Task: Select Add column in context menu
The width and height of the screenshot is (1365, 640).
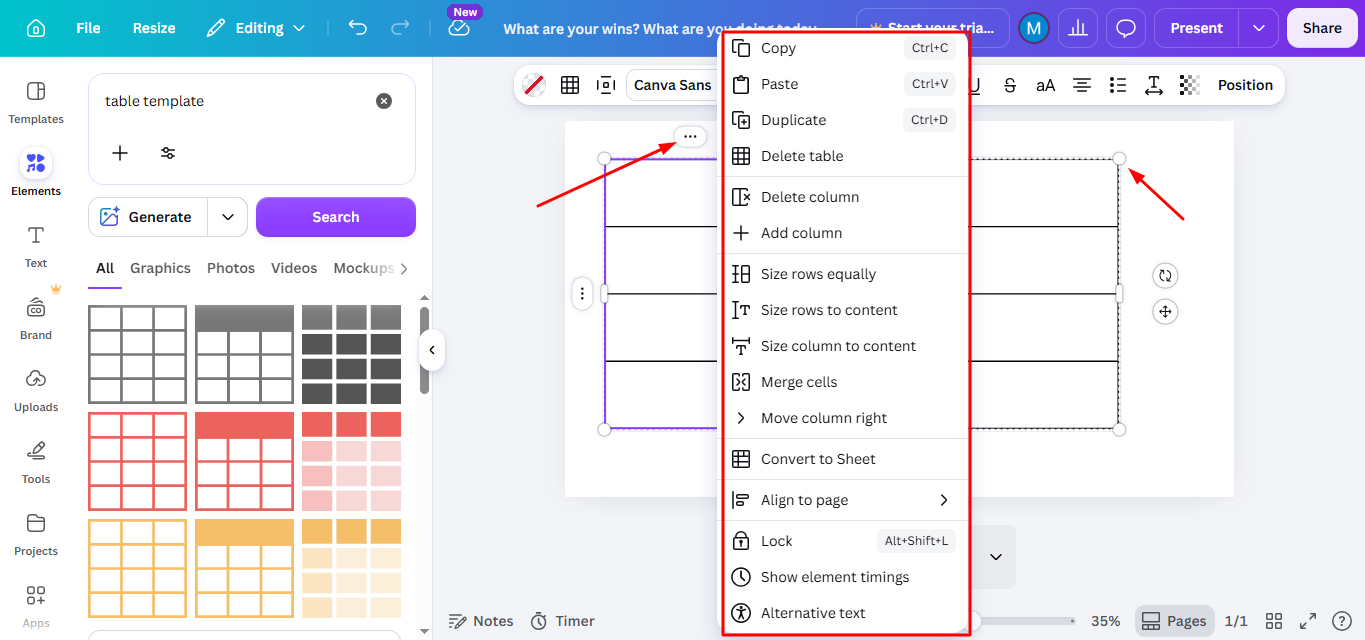Action: (845, 233)
